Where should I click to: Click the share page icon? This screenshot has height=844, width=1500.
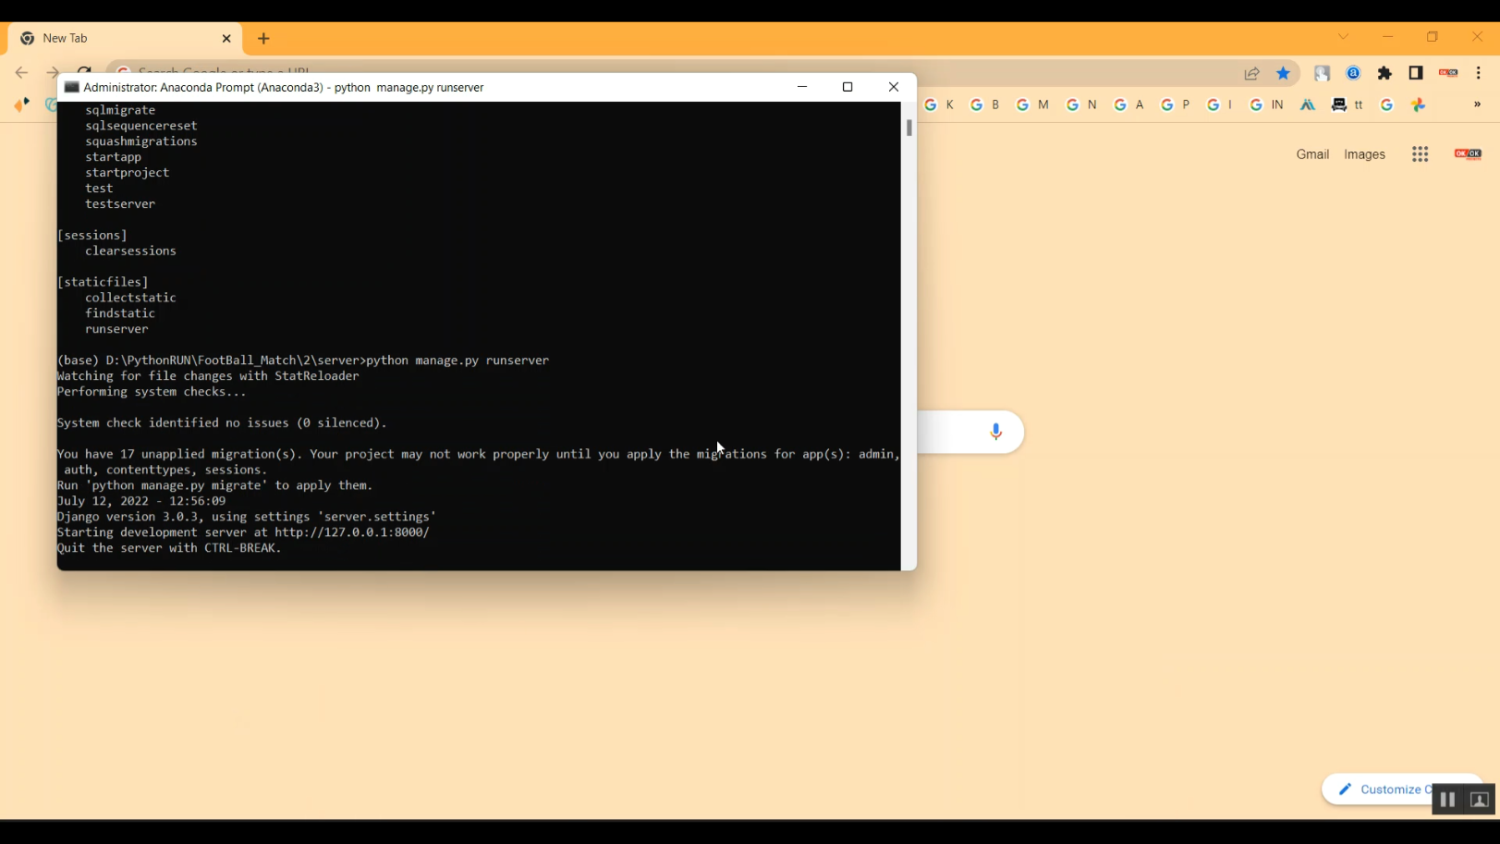(x=1252, y=73)
